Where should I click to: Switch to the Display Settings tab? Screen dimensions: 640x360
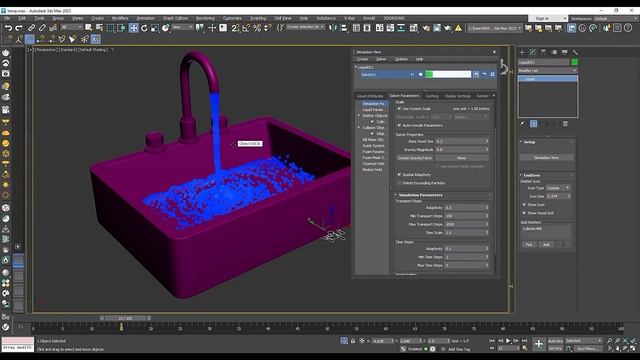click(x=458, y=96)
